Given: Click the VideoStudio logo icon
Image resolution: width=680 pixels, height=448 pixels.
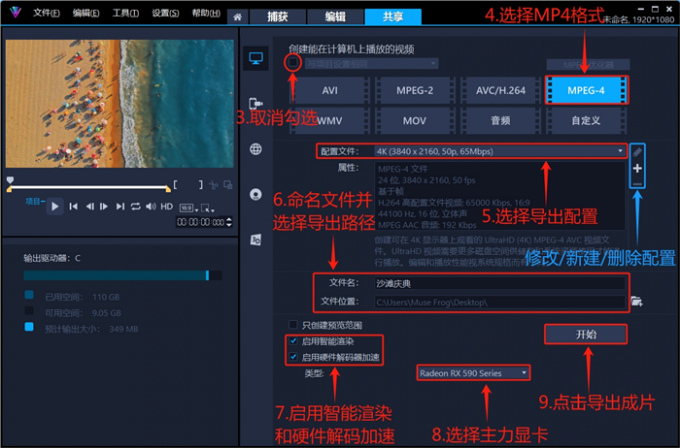Looking at the screenshot, I should click(x=16, y=12).
